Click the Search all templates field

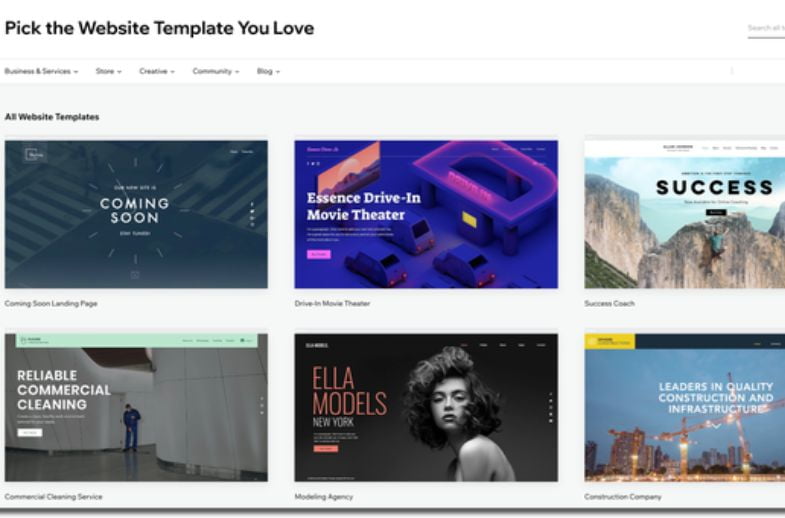766,29
